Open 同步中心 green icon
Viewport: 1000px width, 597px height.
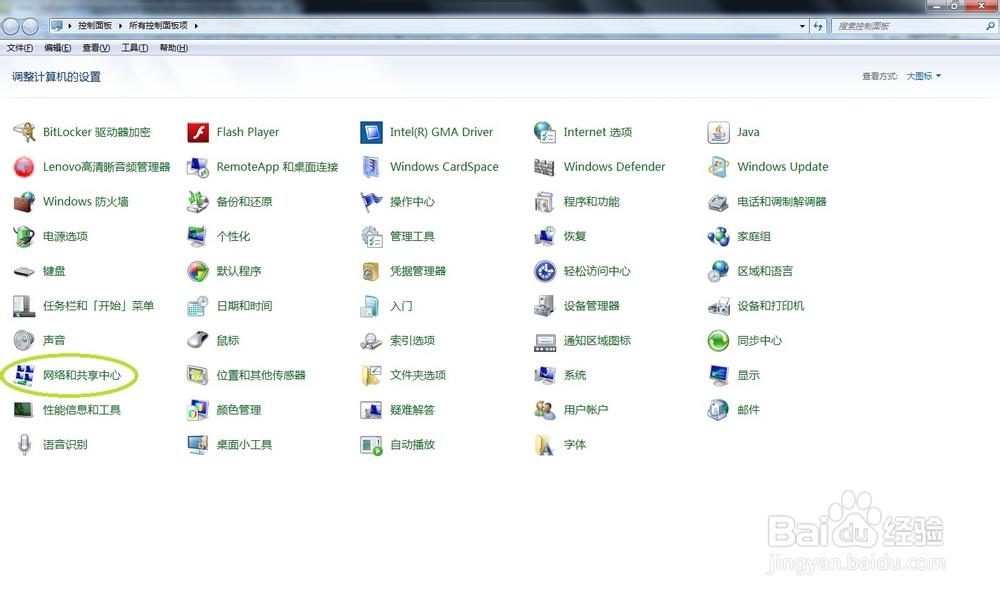[x=718, y=341]
